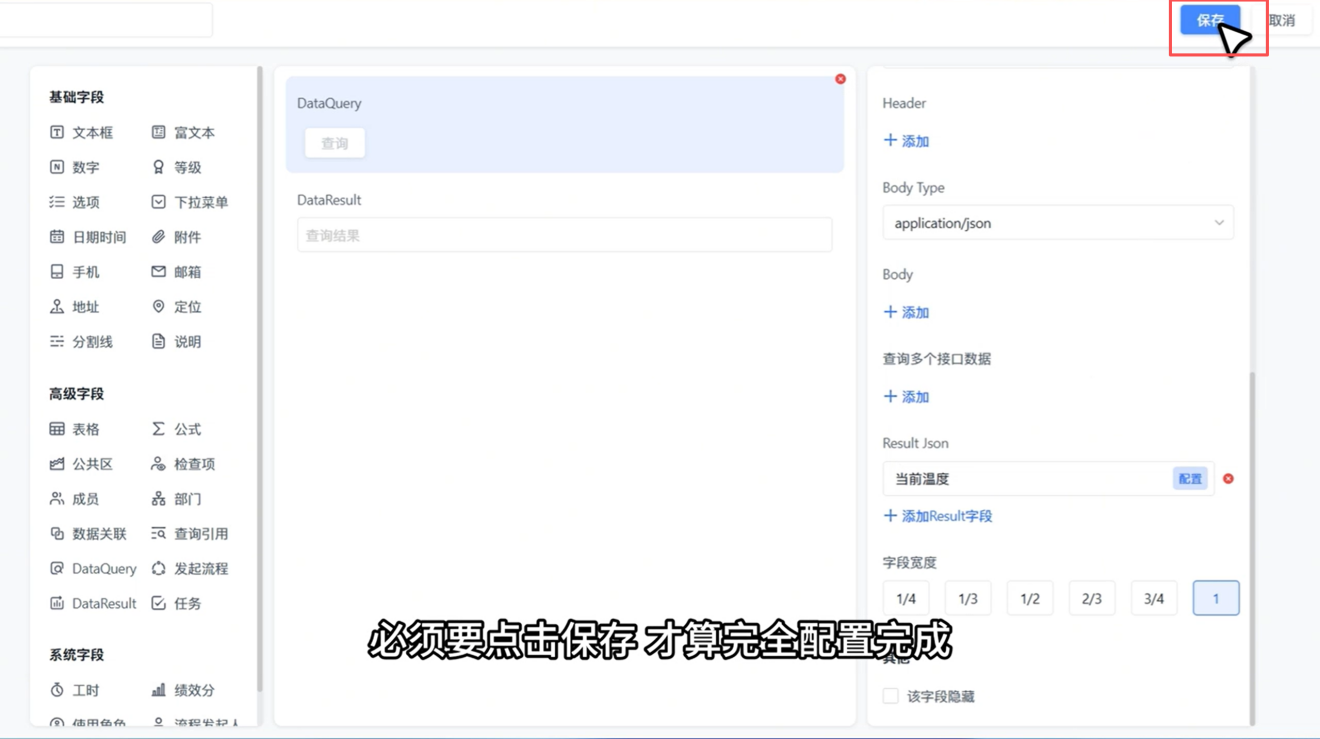Click the right settings panel scrollbar
Screen dimensions: 1320x739
pyautogui.click(x=1251, y=548)
